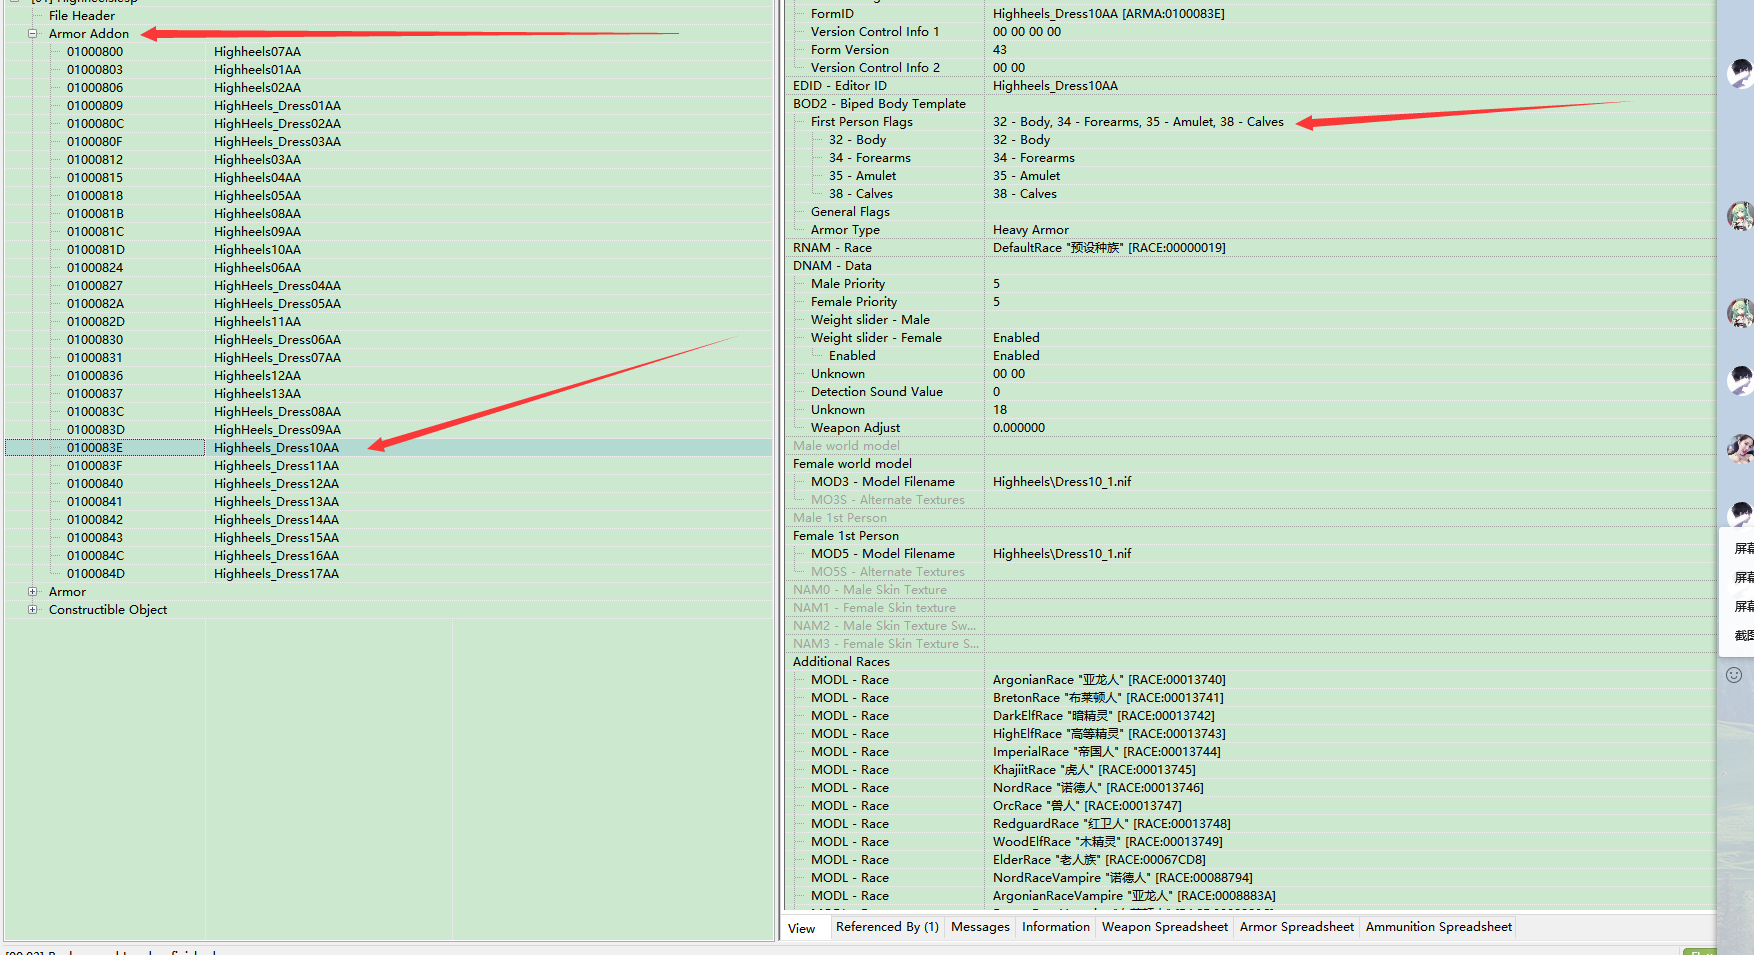Click FormID 01000812 in the tree
This screenshot has width=1754, height=955.
click(95, 159)
